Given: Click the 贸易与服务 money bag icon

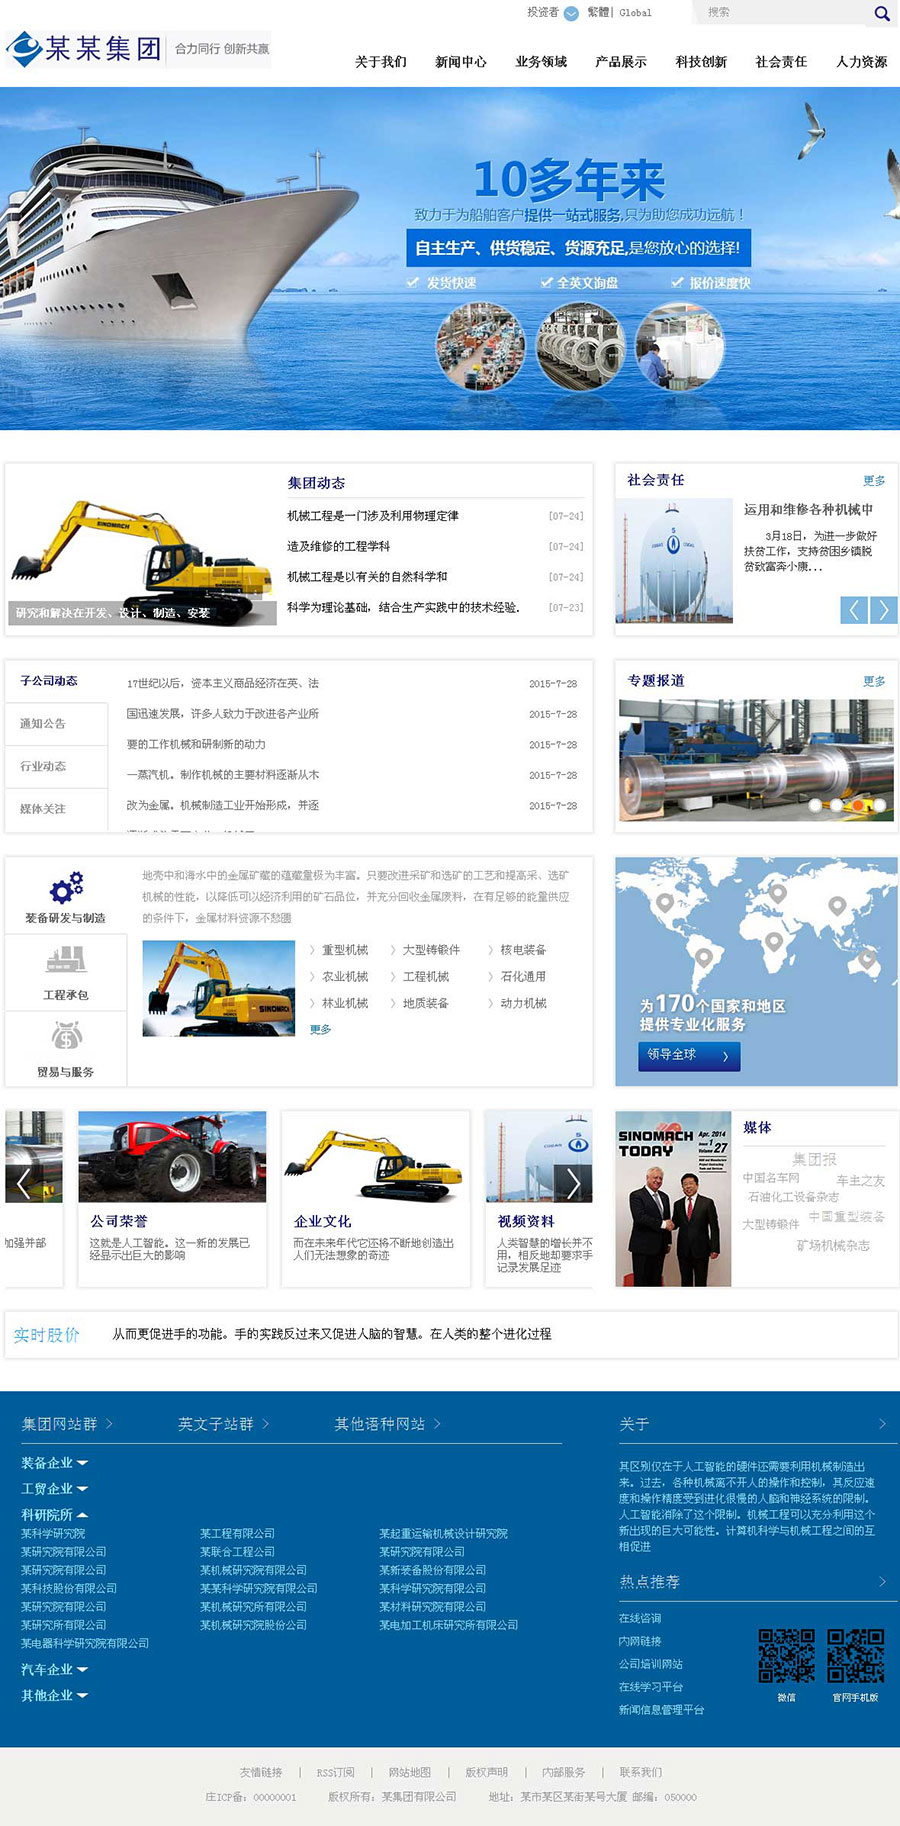Looking at the screenshot, I should (66, 1037).
